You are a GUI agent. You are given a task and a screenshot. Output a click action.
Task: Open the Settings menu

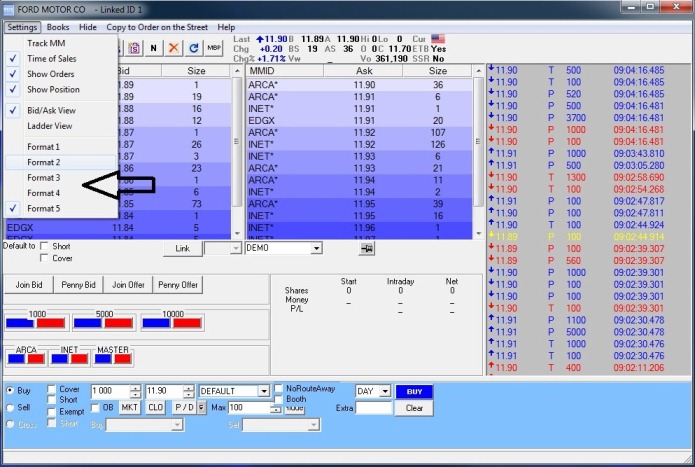tap(22, 27)
